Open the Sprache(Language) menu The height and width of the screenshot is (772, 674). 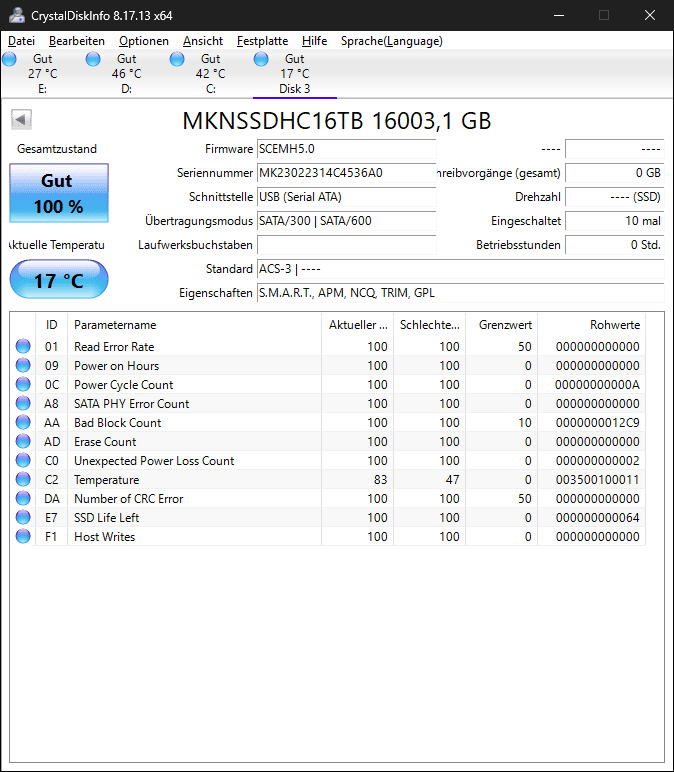coord(391,41)
